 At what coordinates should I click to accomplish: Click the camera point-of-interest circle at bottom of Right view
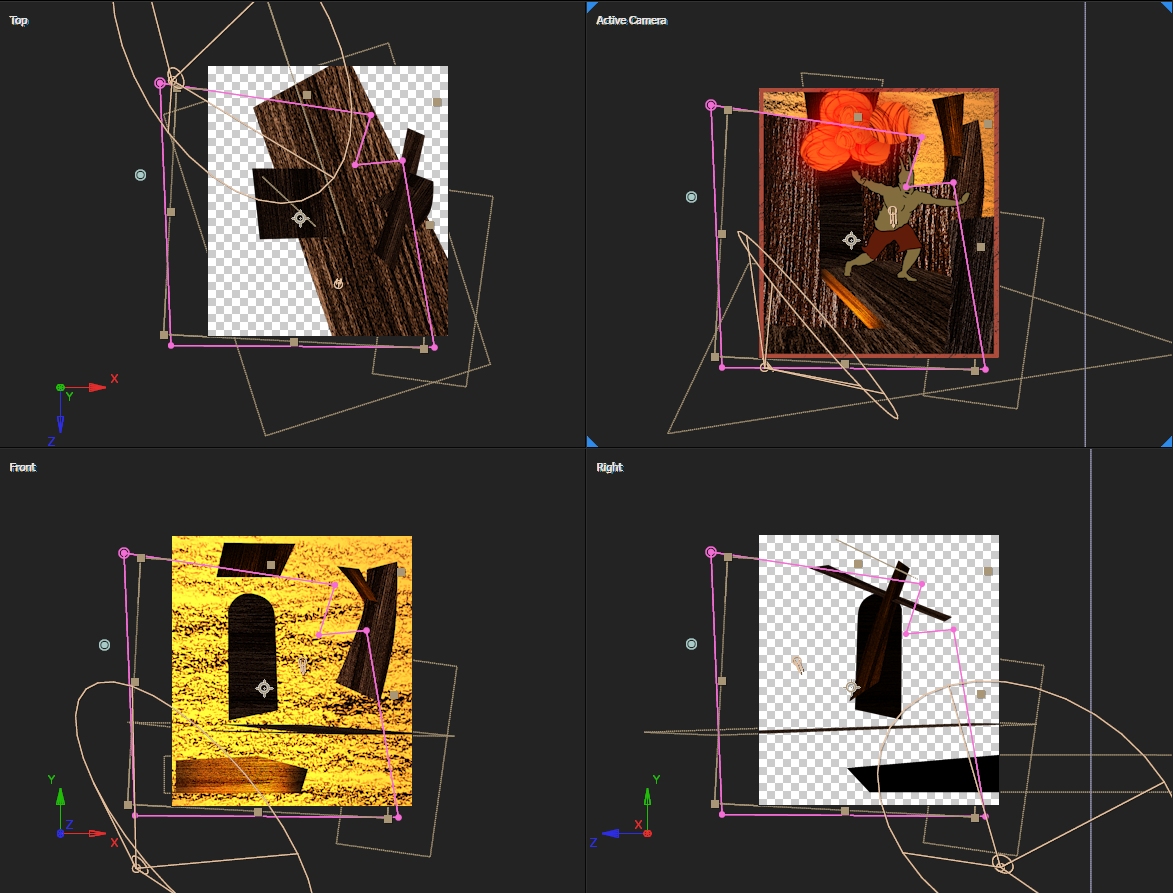1002,865
